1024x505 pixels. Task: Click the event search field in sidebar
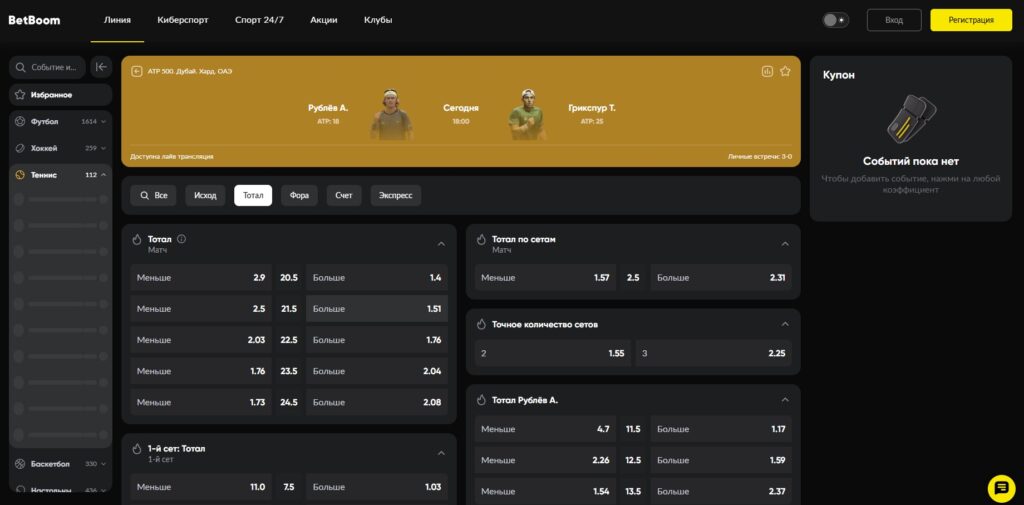coord(48,67)
